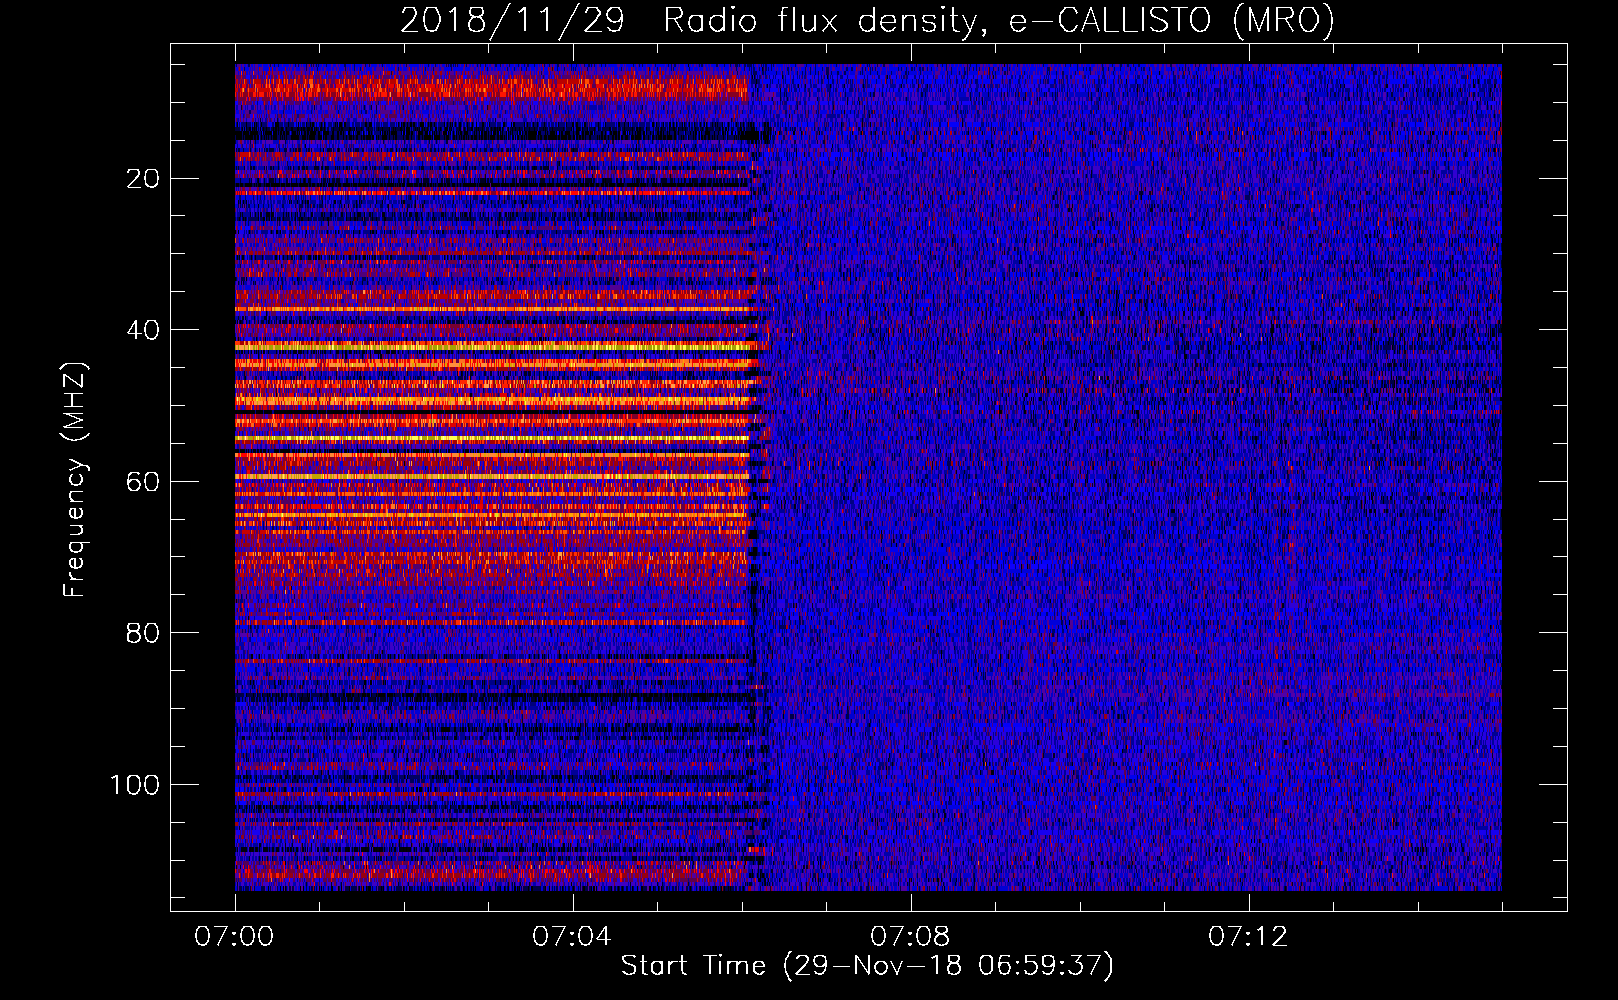This screenshot has height=1000, width=1618.
Task: Click the 07:04 time tick label
Action: pos(572,937)
